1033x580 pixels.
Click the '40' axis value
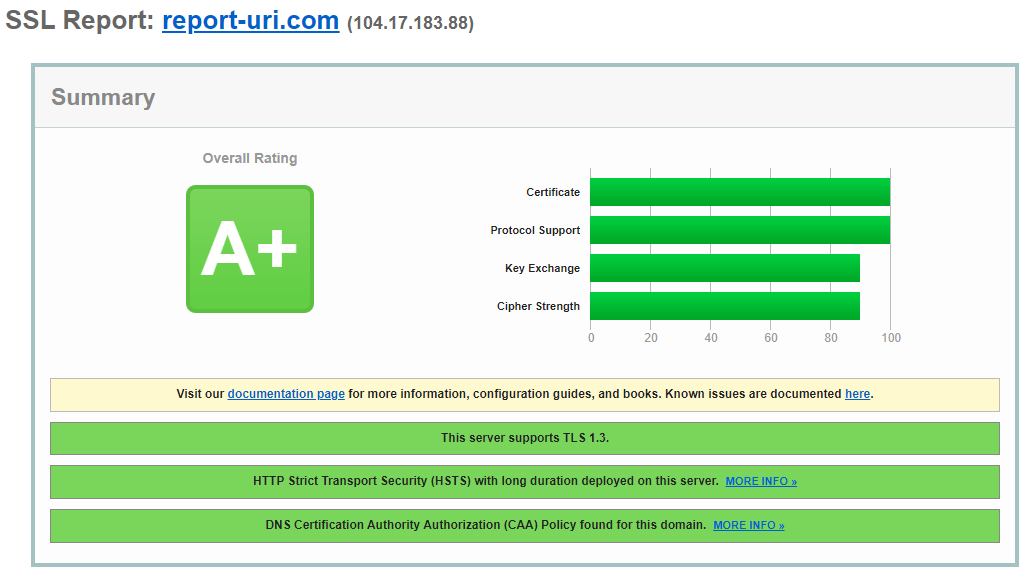(x=711, y=338)
